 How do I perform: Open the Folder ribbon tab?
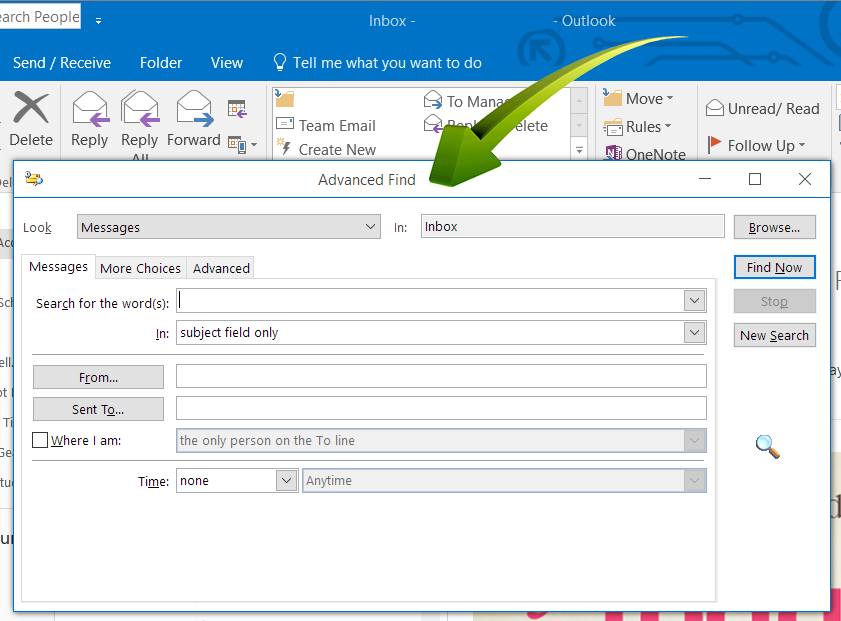tap(161, 63)
